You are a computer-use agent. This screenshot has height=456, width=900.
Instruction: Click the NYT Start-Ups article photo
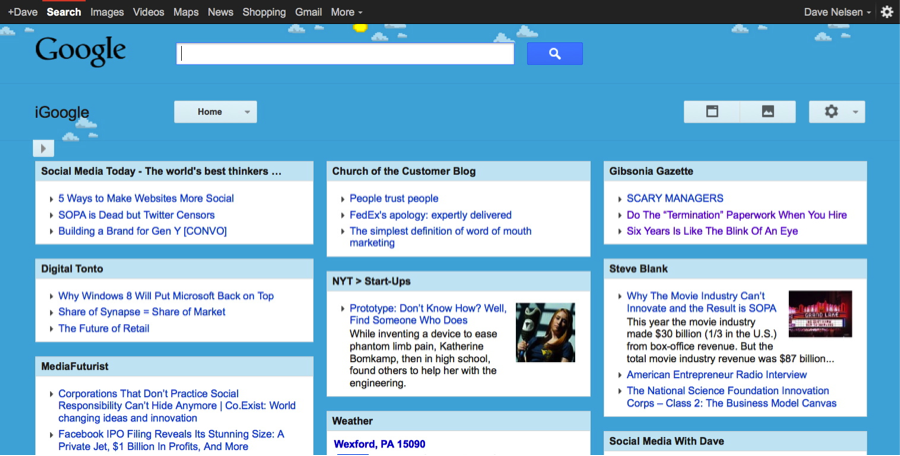pos(545,333)
